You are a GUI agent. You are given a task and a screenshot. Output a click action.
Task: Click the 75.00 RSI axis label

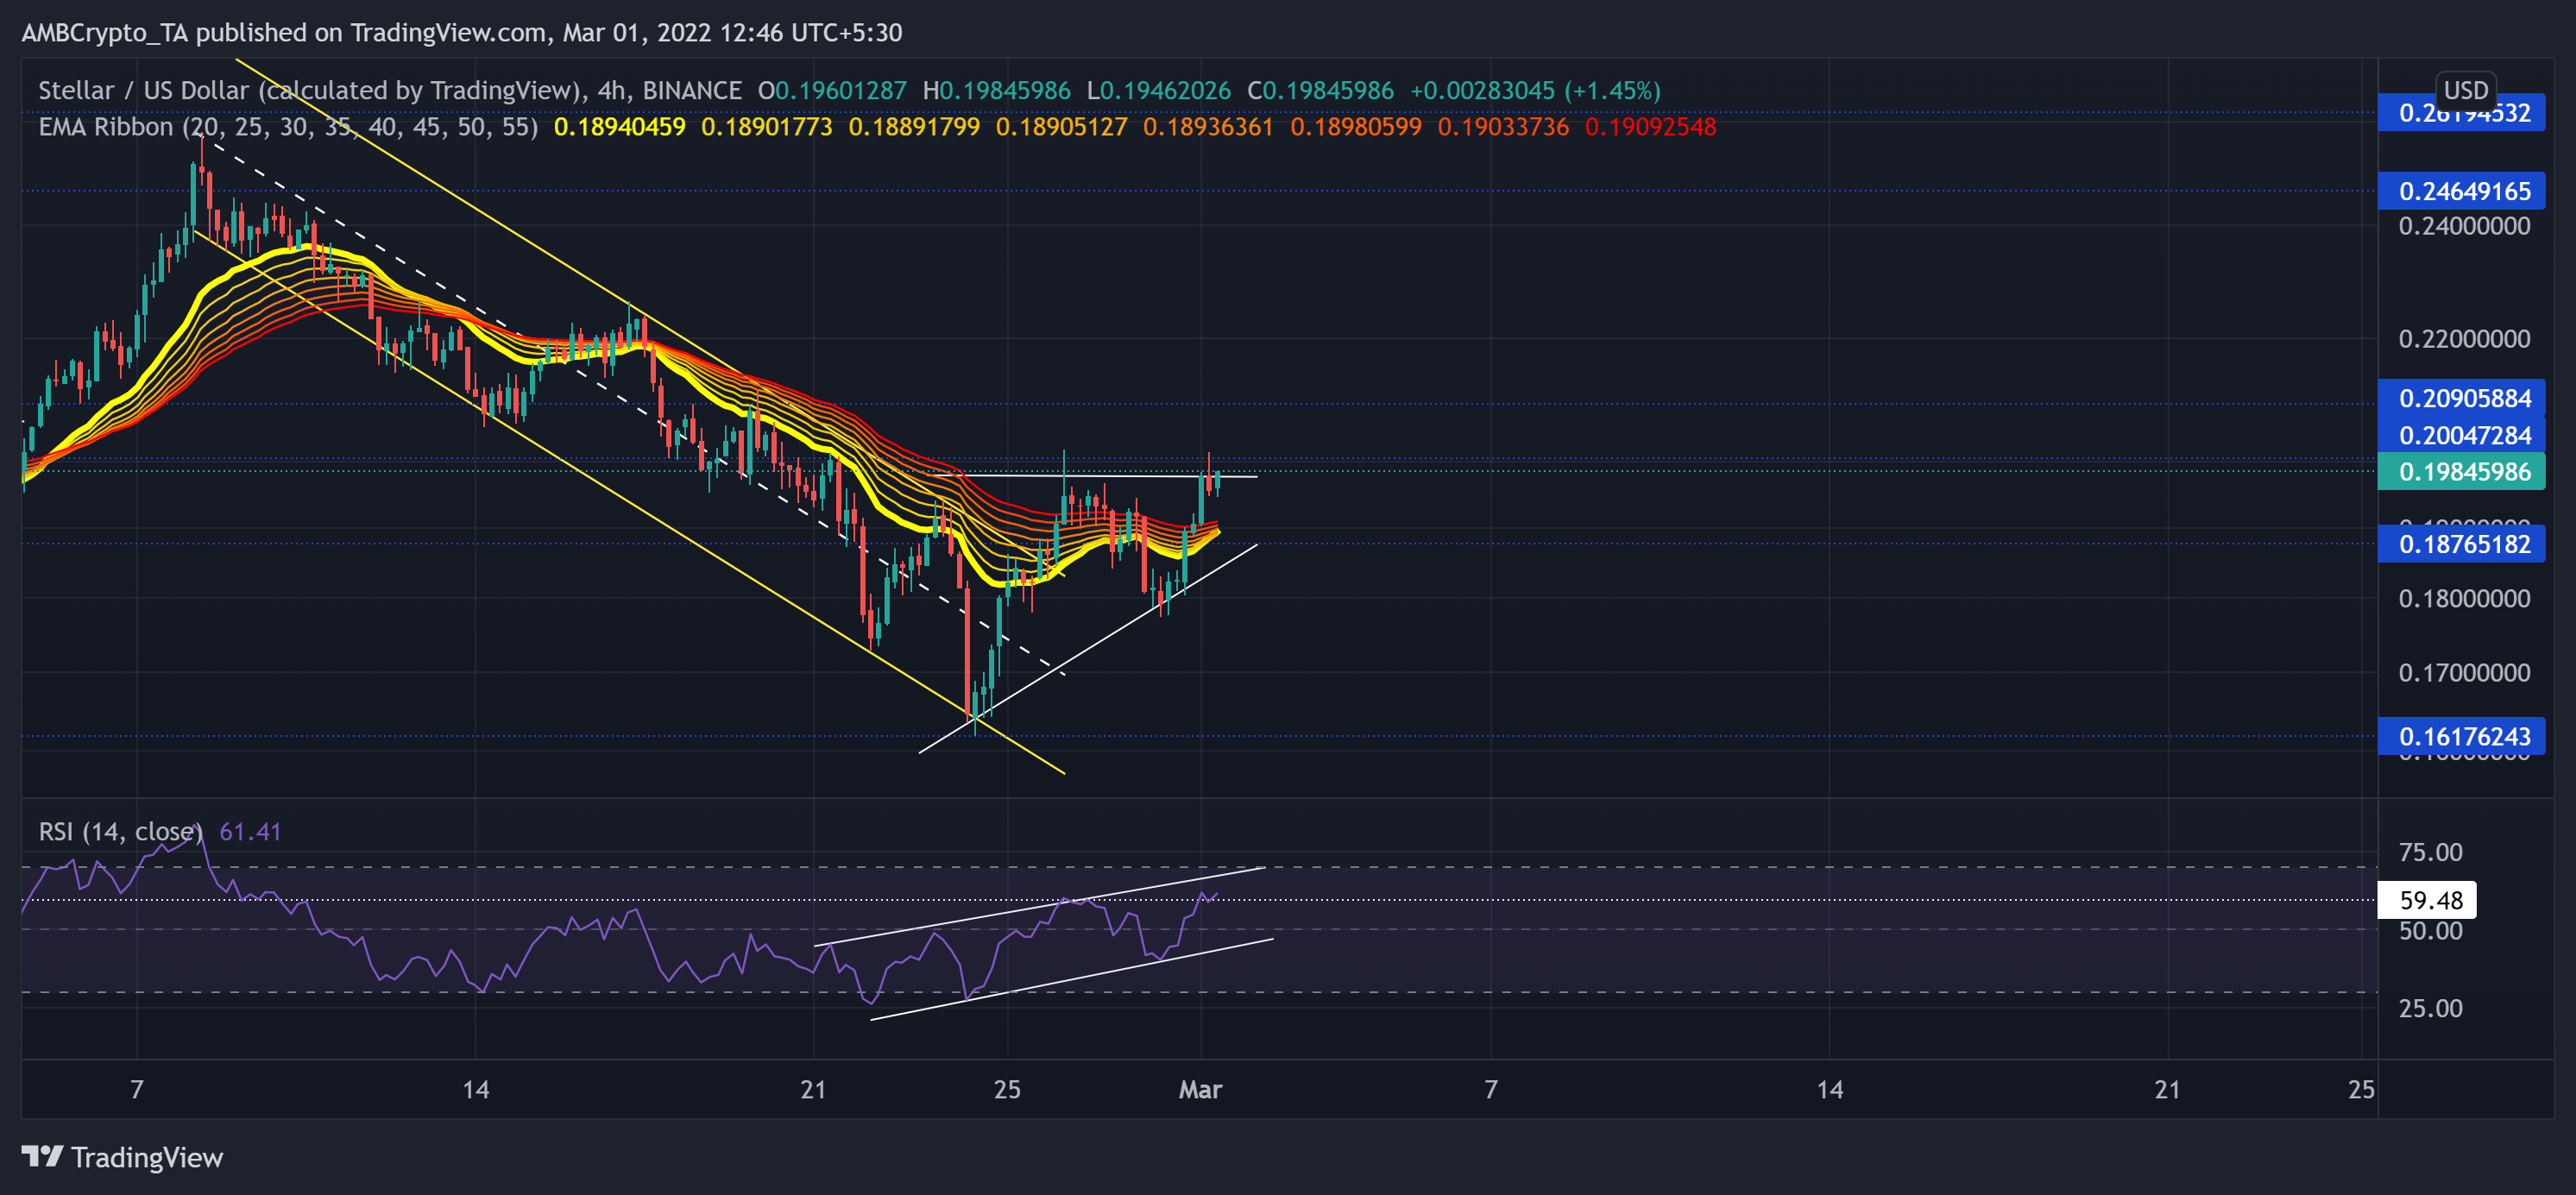click(x=2430, y=853)
